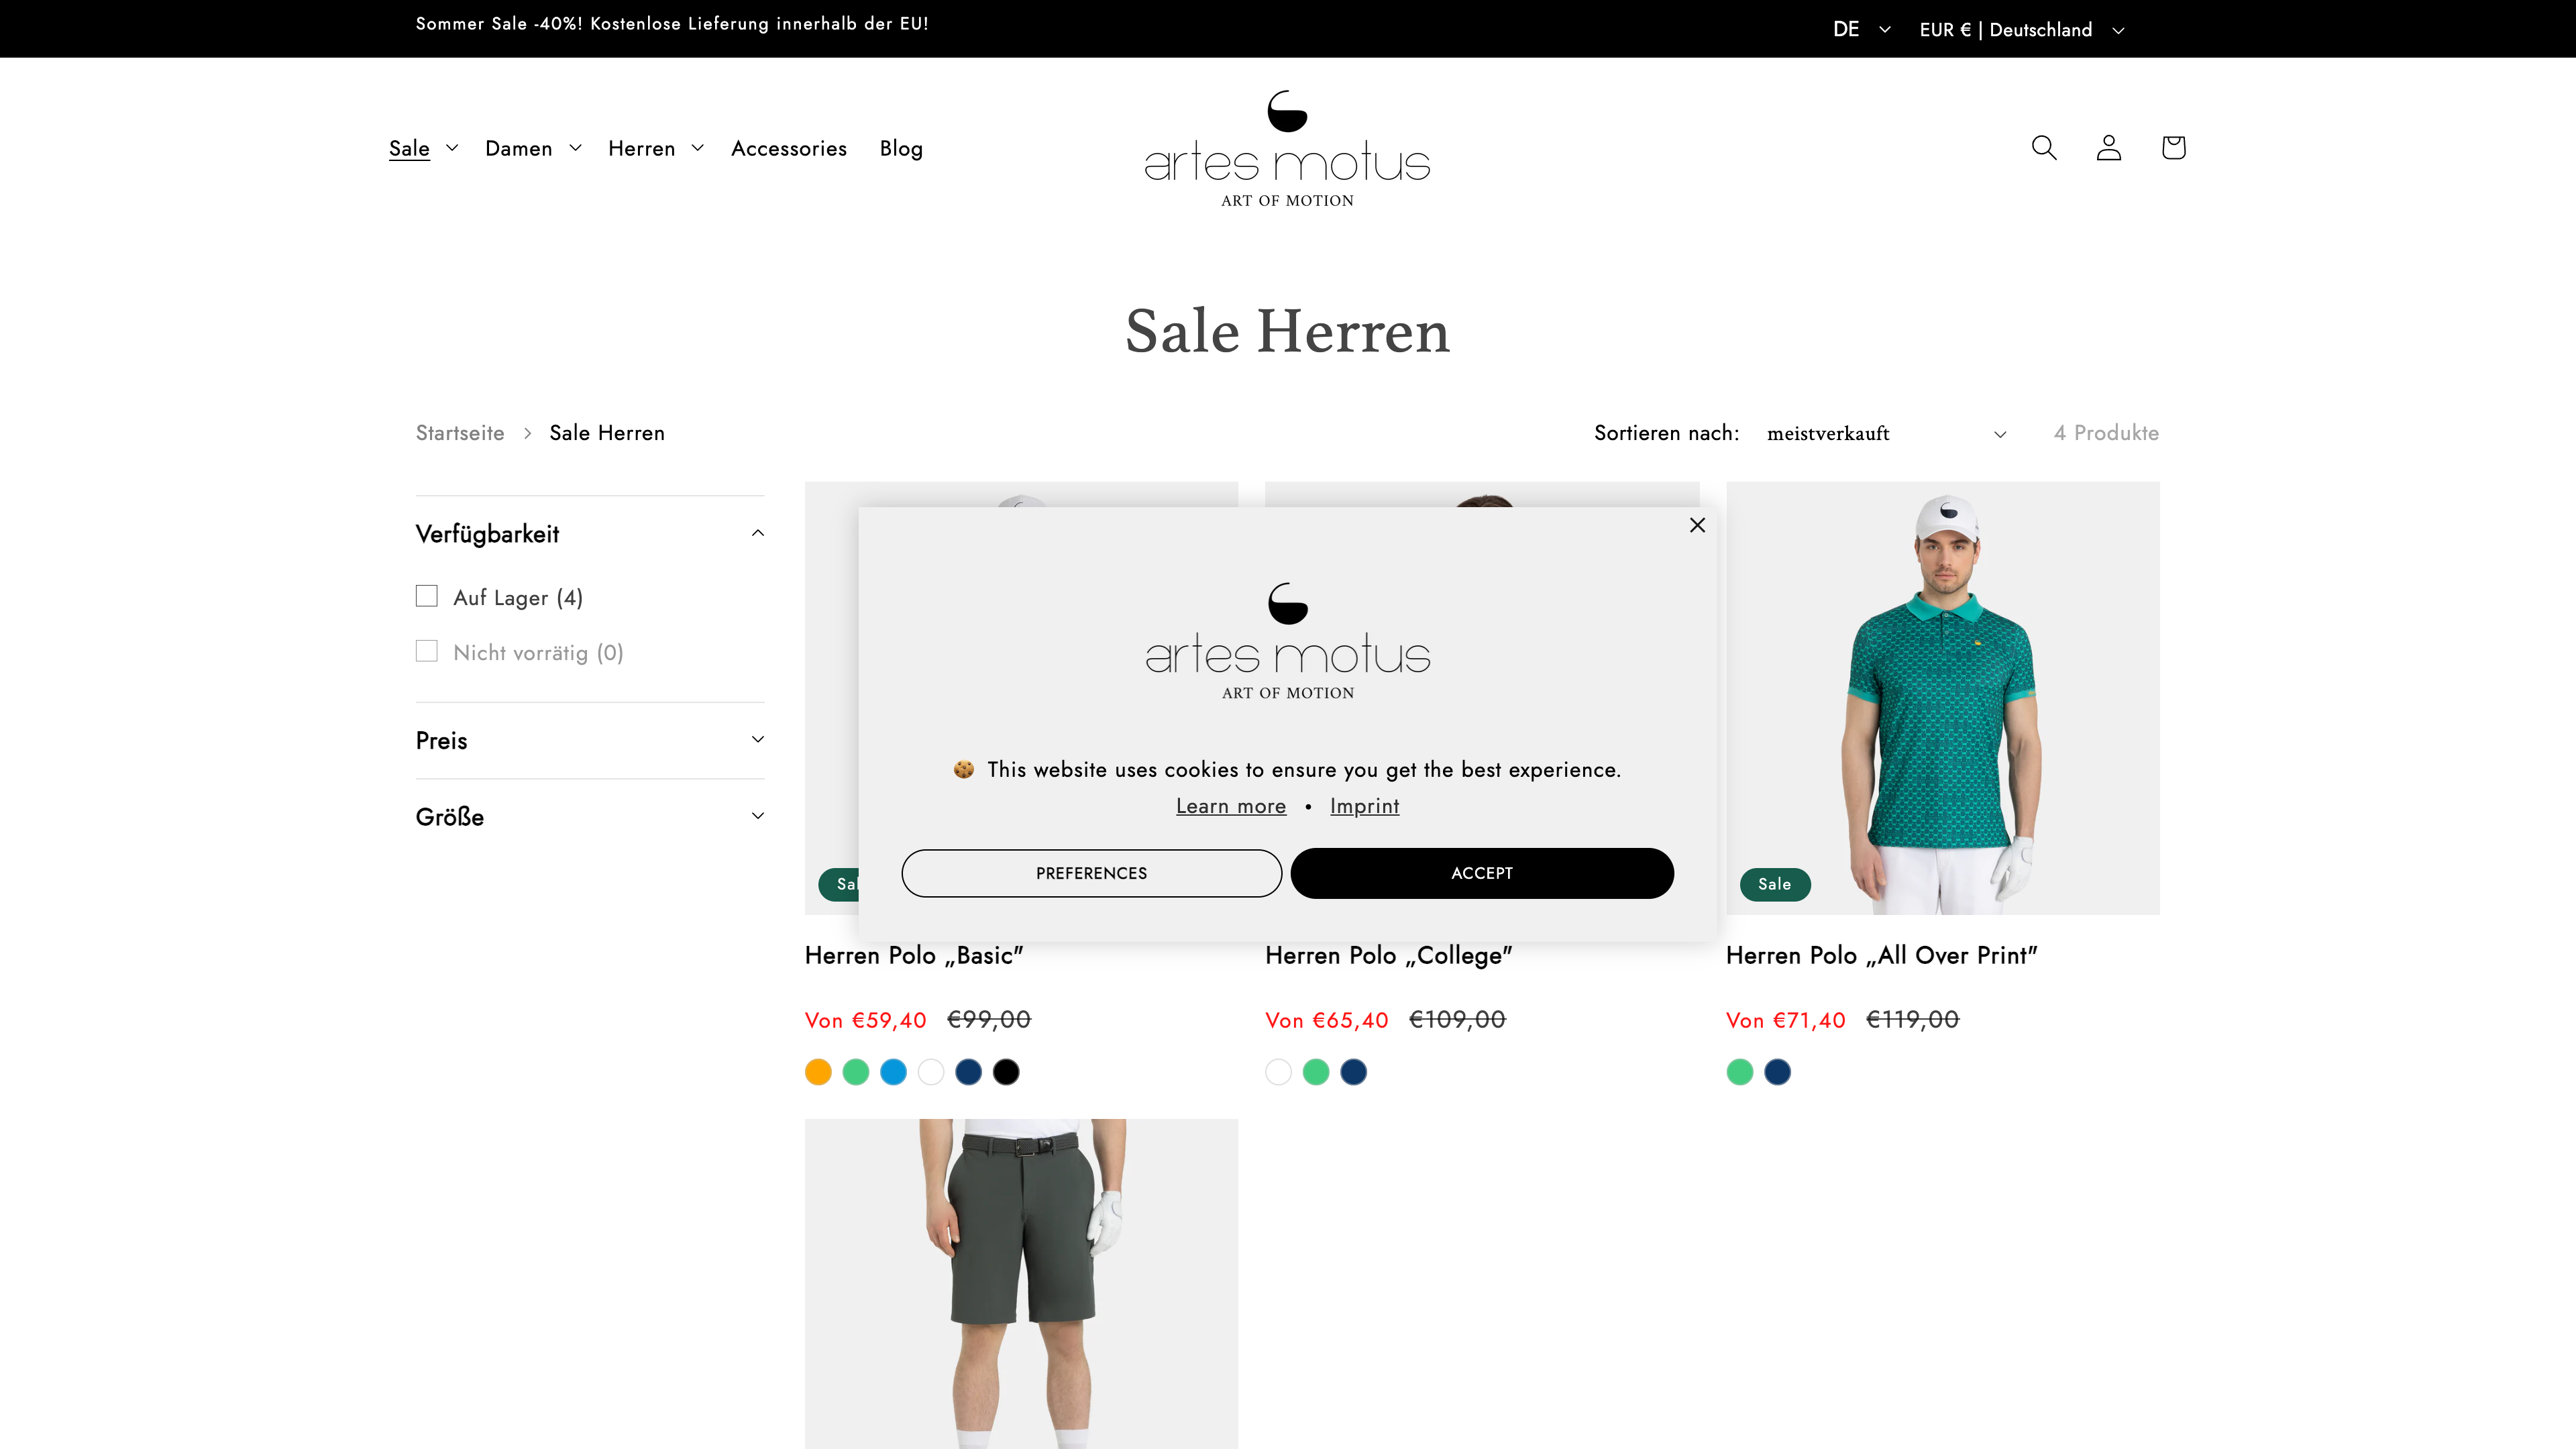Open product 'Herren Polo „Basic"'

(x=914, y=955)
